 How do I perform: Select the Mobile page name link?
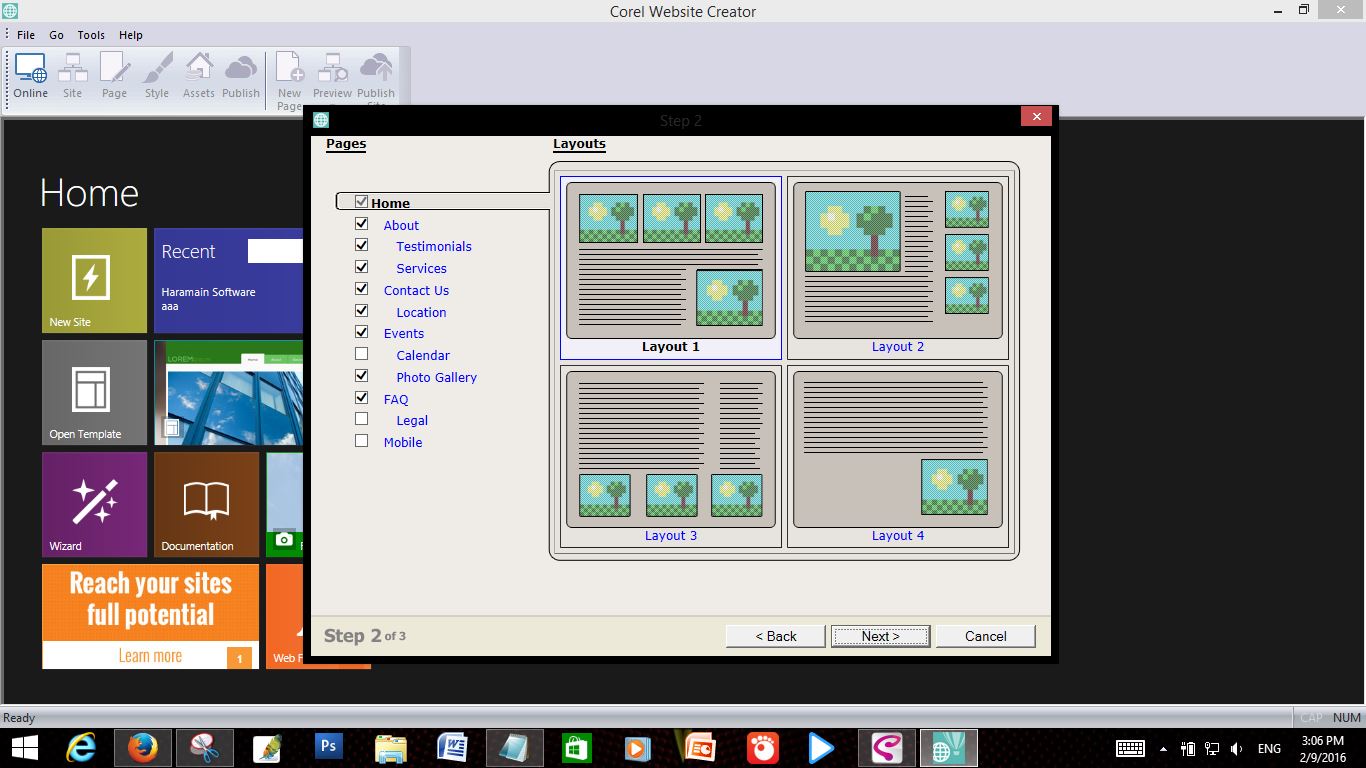(403, 442)
